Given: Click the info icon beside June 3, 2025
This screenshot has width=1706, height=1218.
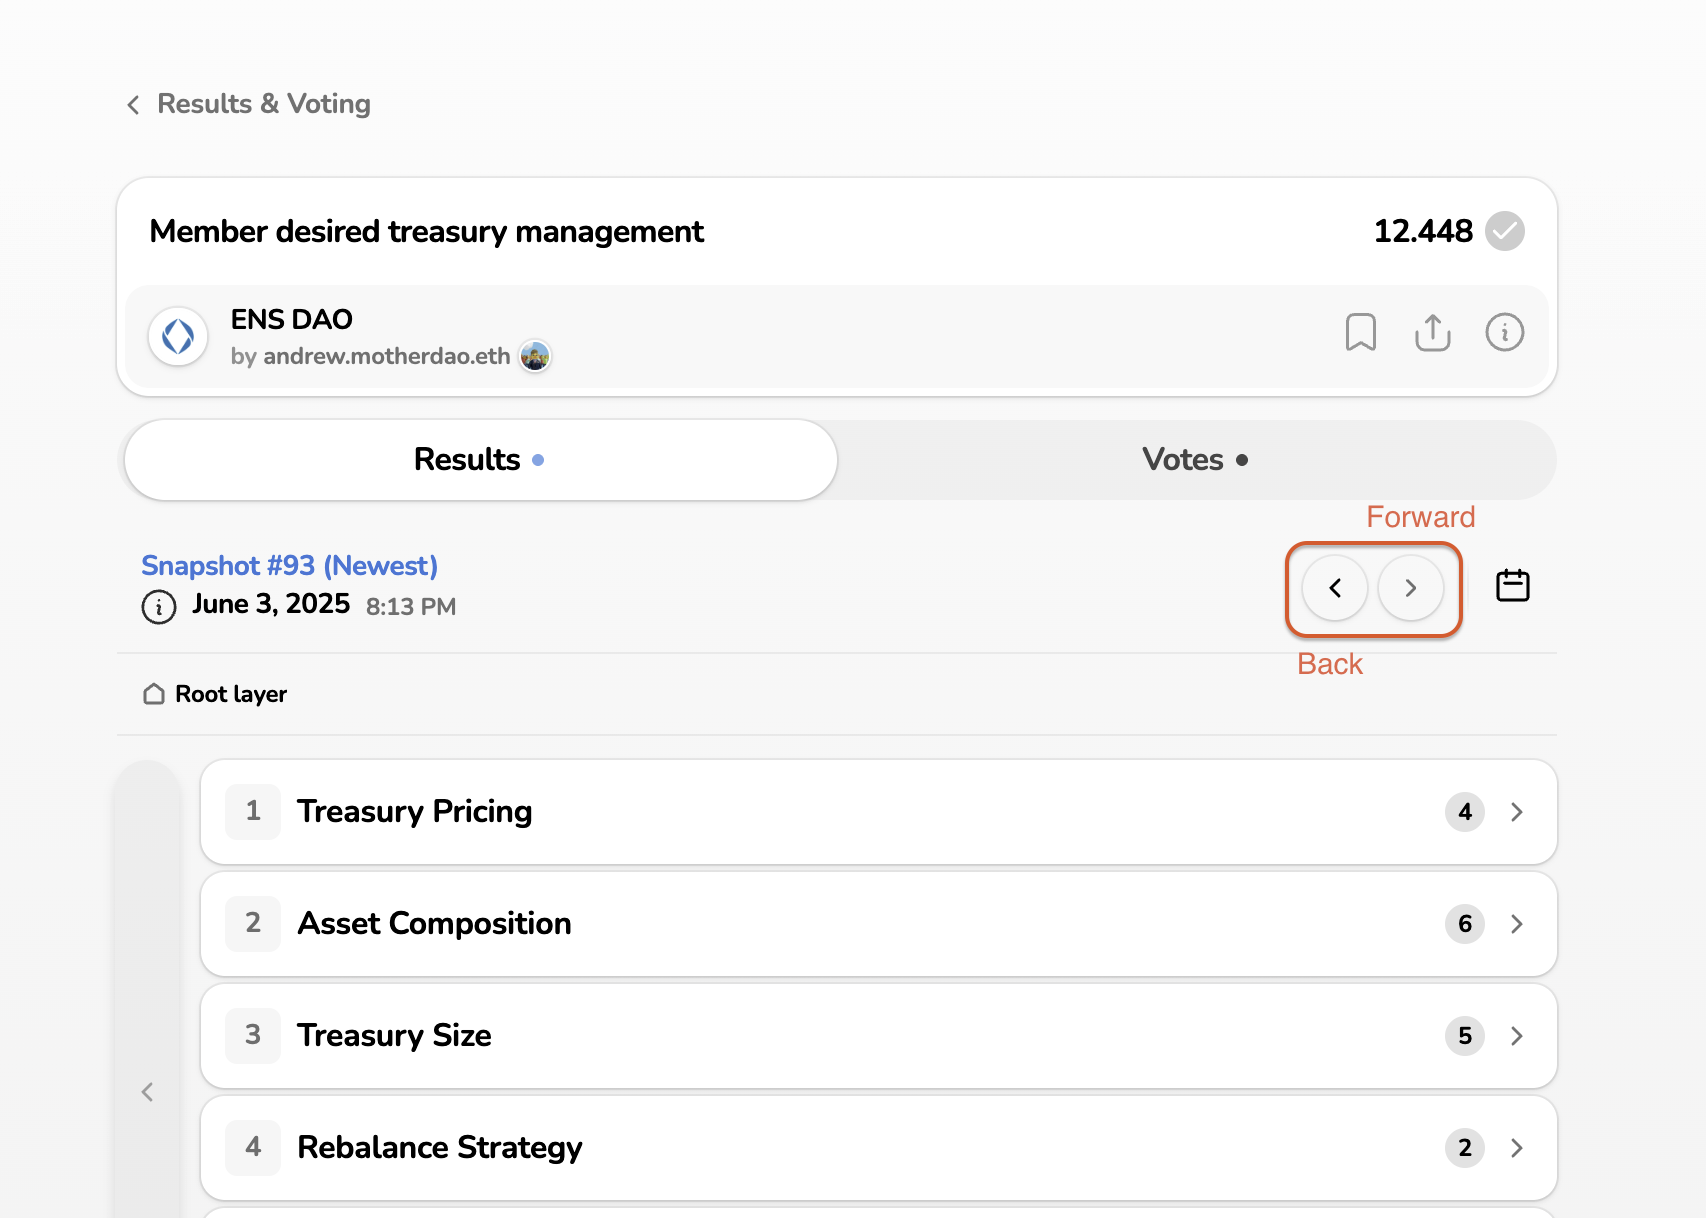Looking at the screenshot, I should pyautogui.click(x=158, y=606).
